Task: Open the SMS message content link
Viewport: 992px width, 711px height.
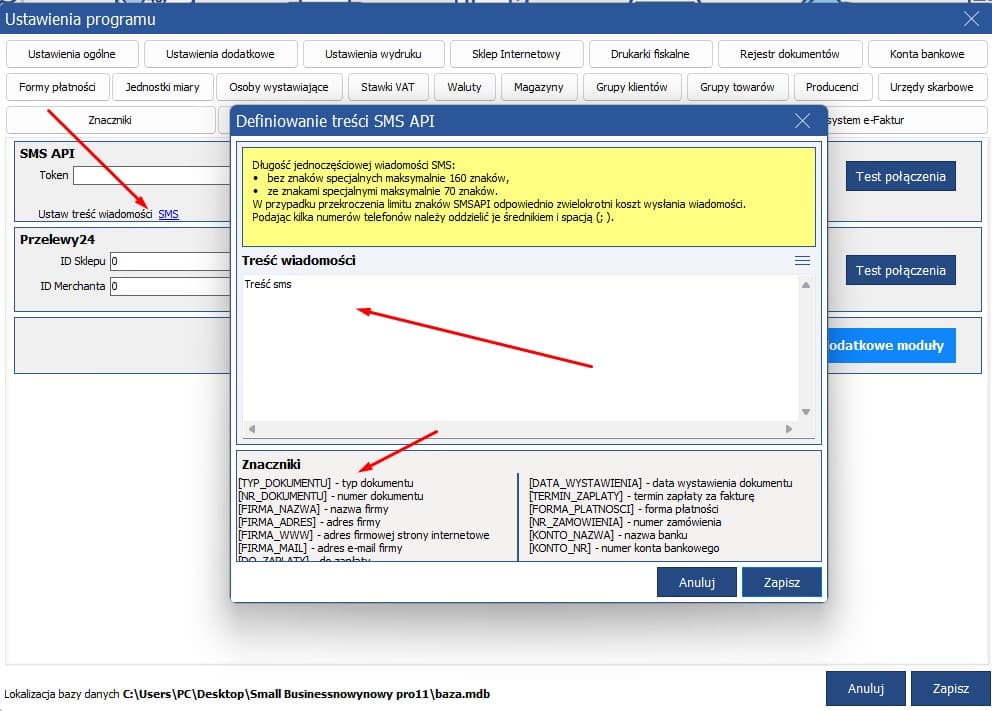Action: pyautogui.click(x=168, y=214)
